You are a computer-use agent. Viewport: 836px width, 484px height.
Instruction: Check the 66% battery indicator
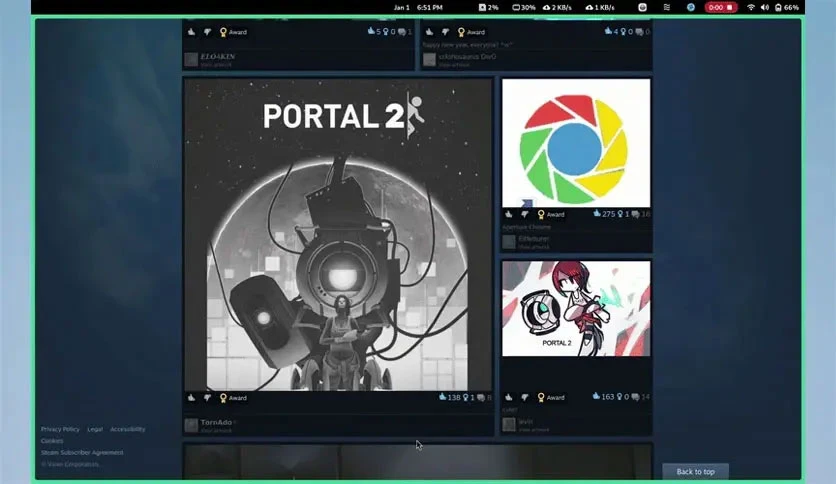pos(787,7)
